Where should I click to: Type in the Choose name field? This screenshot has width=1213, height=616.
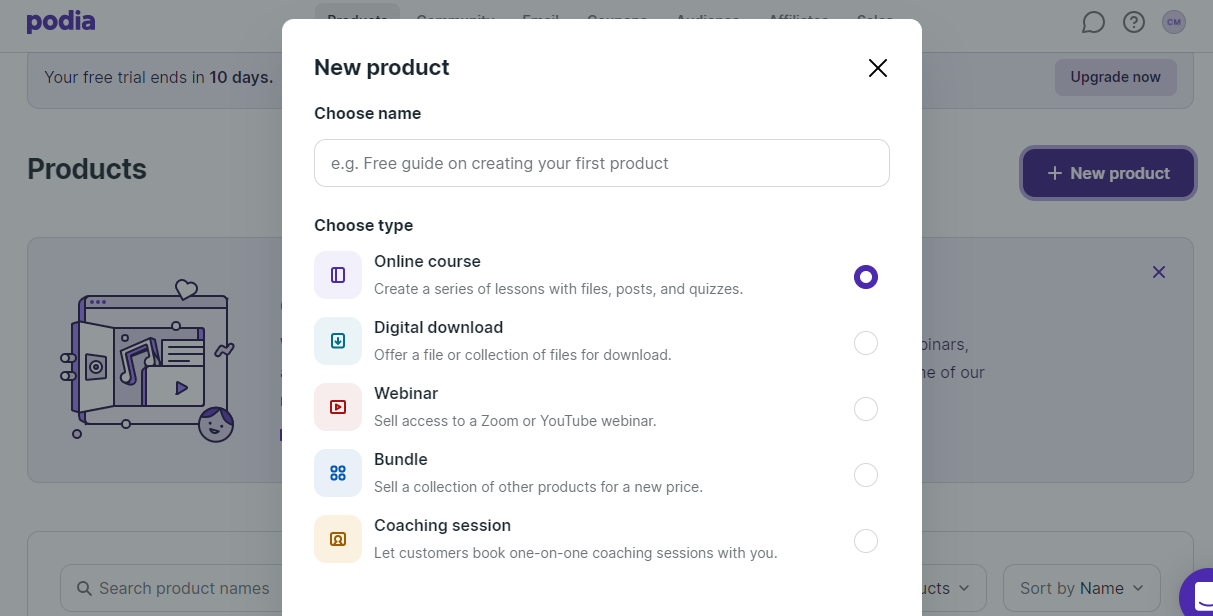[x=601, y=163]
